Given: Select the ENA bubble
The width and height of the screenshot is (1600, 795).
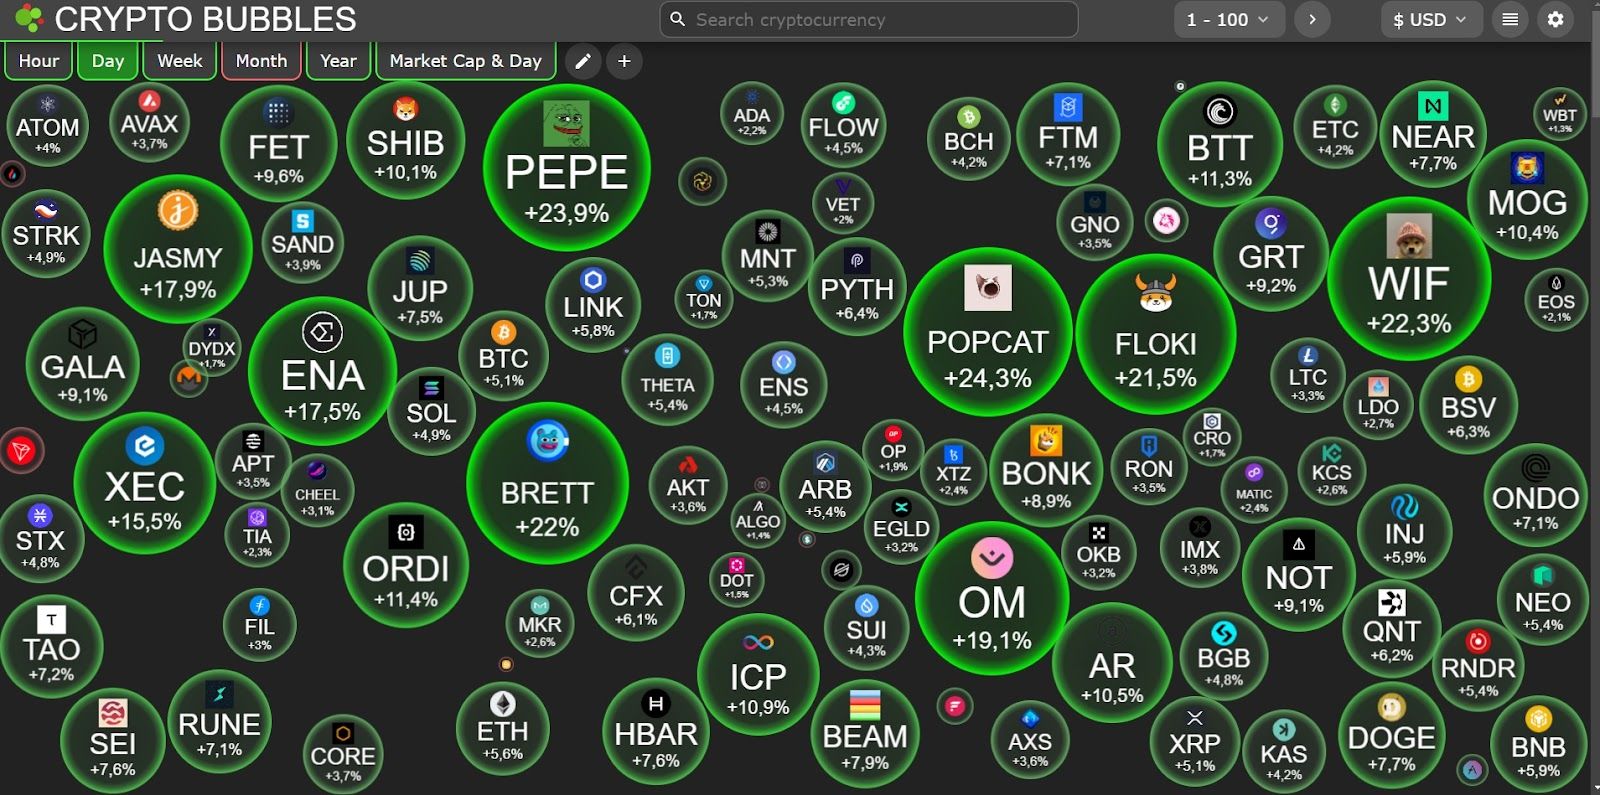Looking at the screenshot, I should click(x=323, y=371).
